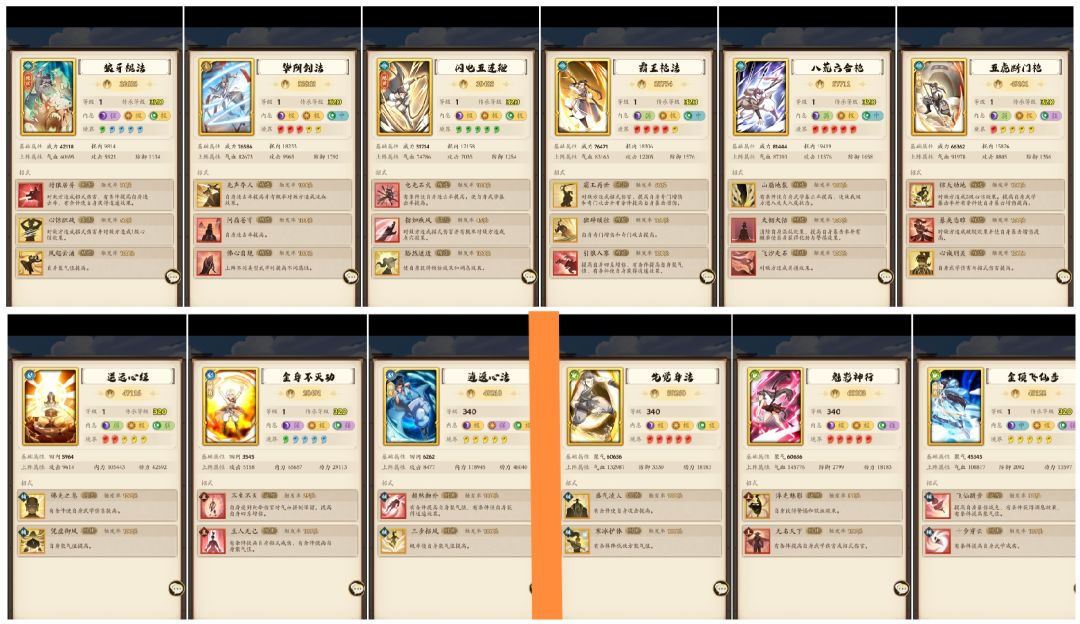This screenshot has height=624, width=1080.
Task: Select the 金身不灭功 card artwork
Action: (231, 406)
